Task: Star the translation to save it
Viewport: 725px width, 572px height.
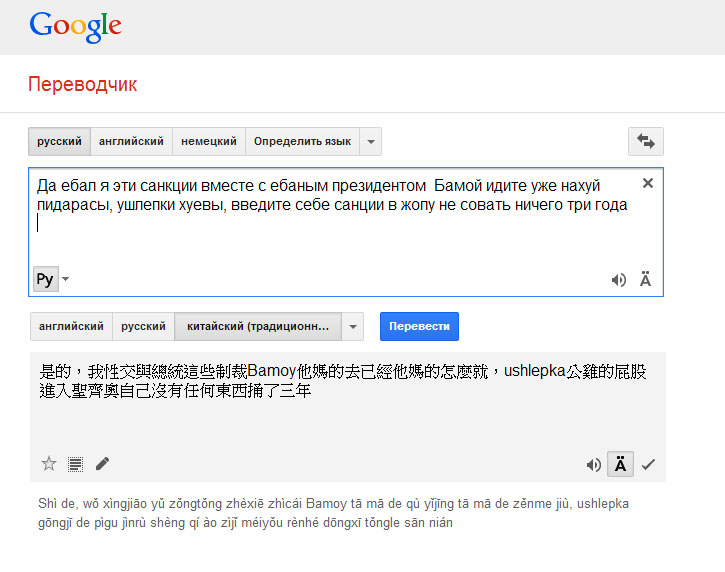Action: click(x=49, y=463)
